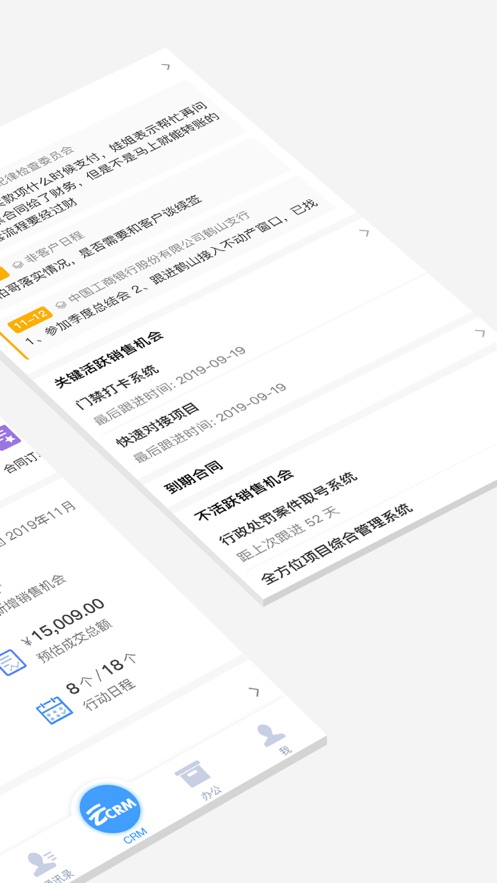
Task: Open the 行政处罚案件取号系统 item
Action: [288, 507]
